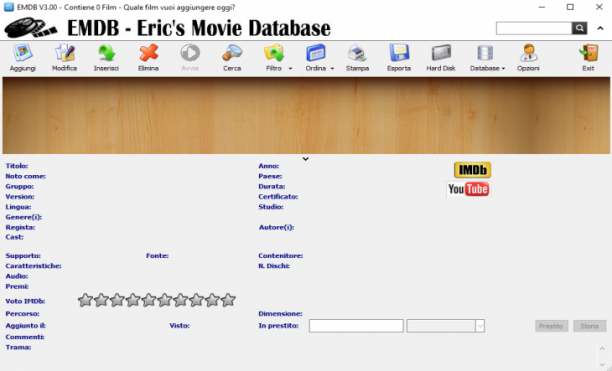Click the Elimina red X icon
Image resolution: width=612 pixels, height=371 pixels.
(x=148, y=53)
